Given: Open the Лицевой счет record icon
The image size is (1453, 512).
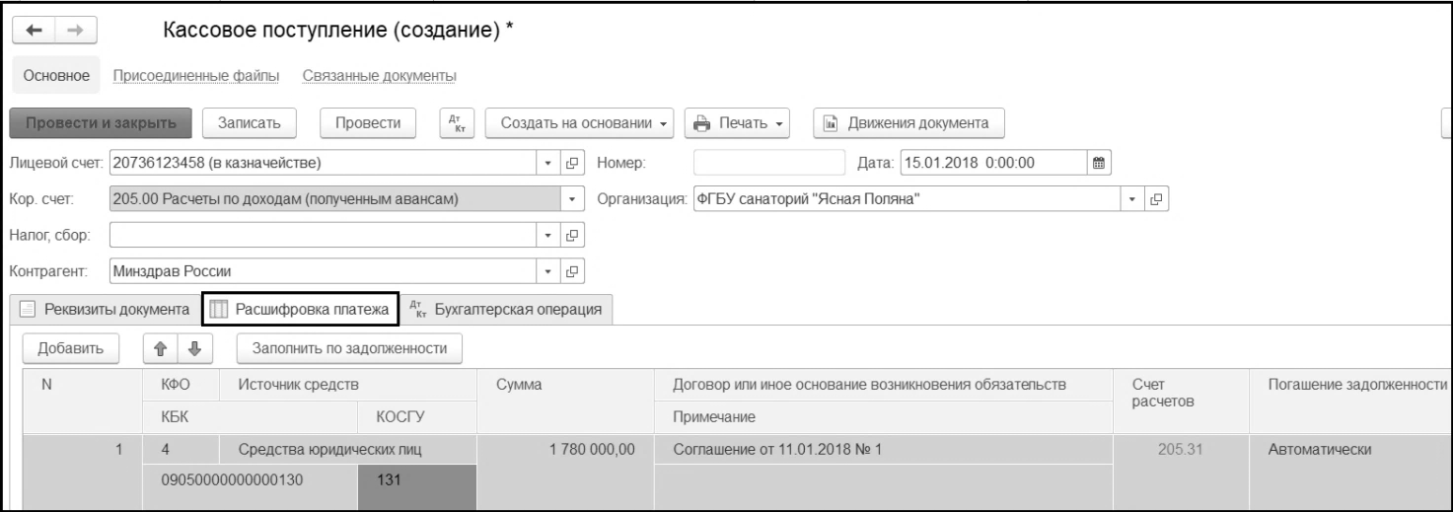Looking at the screenshot, I should point(574,162).
